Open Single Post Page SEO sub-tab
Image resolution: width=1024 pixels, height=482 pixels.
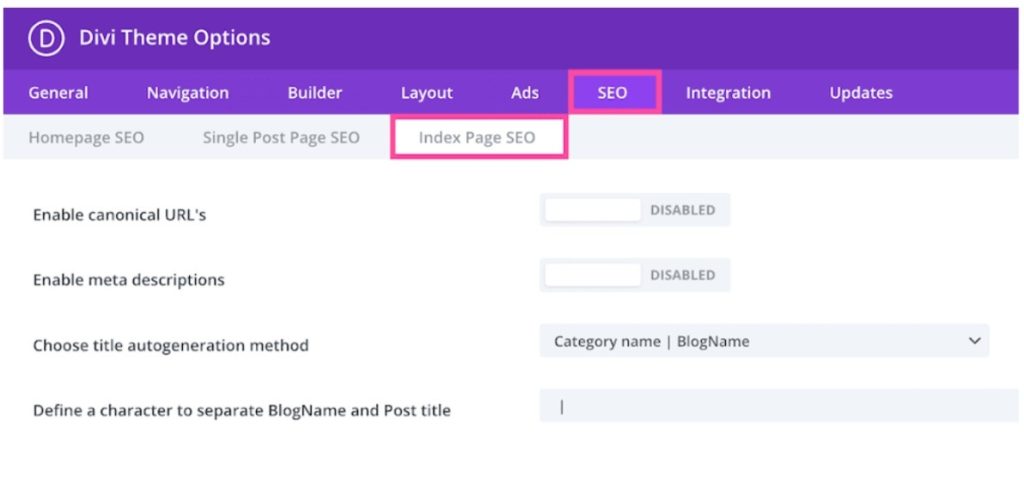click(281, 138)
